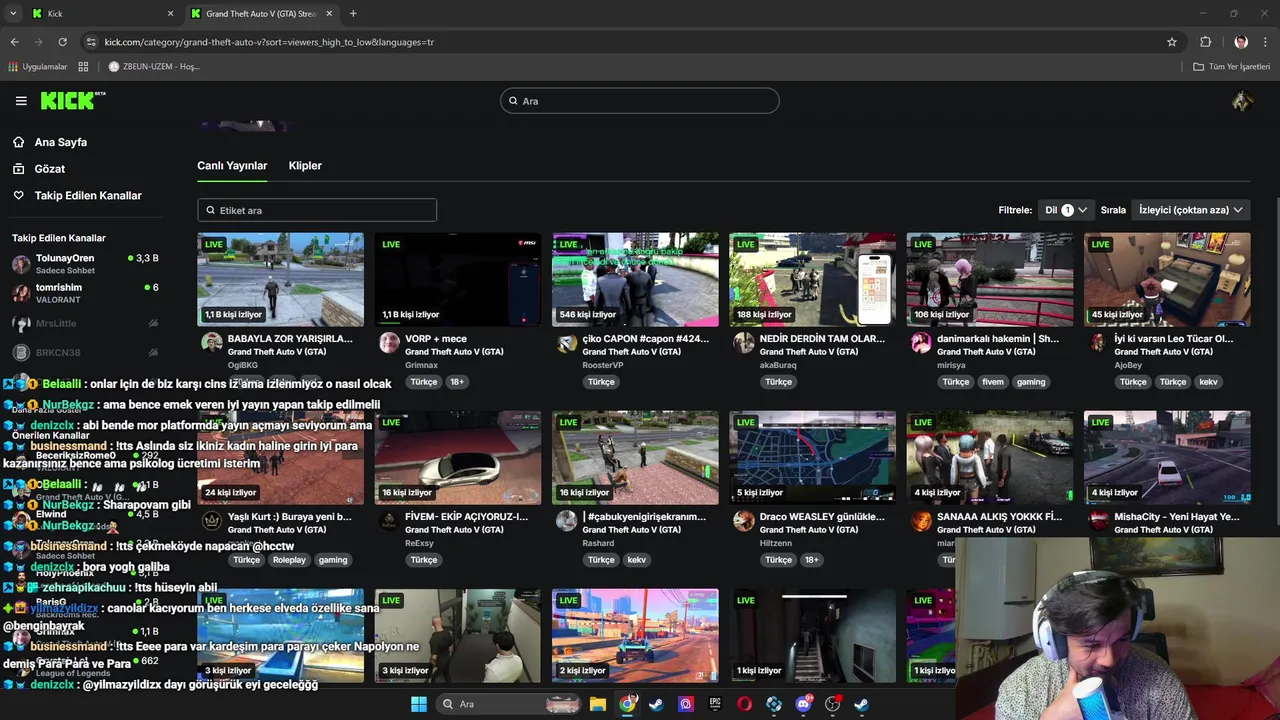Click the kekv tag under İyi ki varsın Leo
Screen dimensions: 1280x720
(1208, 382)
